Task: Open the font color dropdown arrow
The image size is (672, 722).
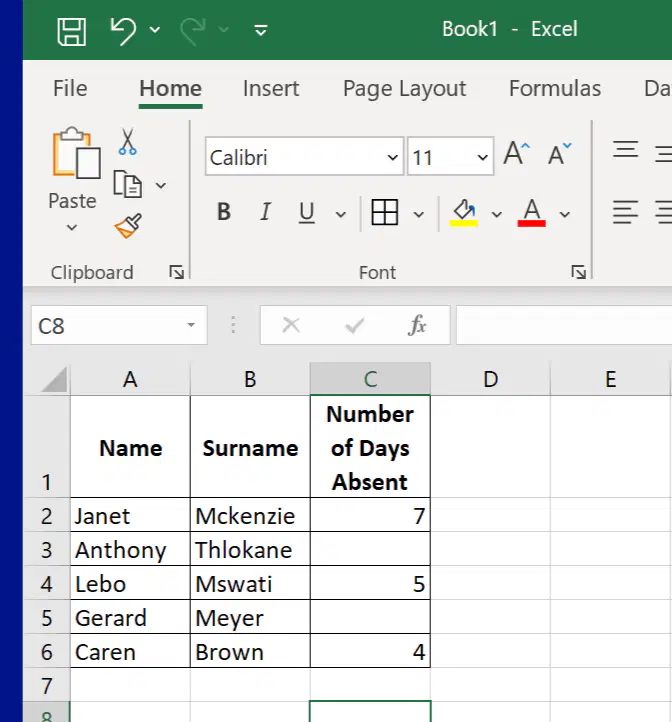Action: coord(565,214)
